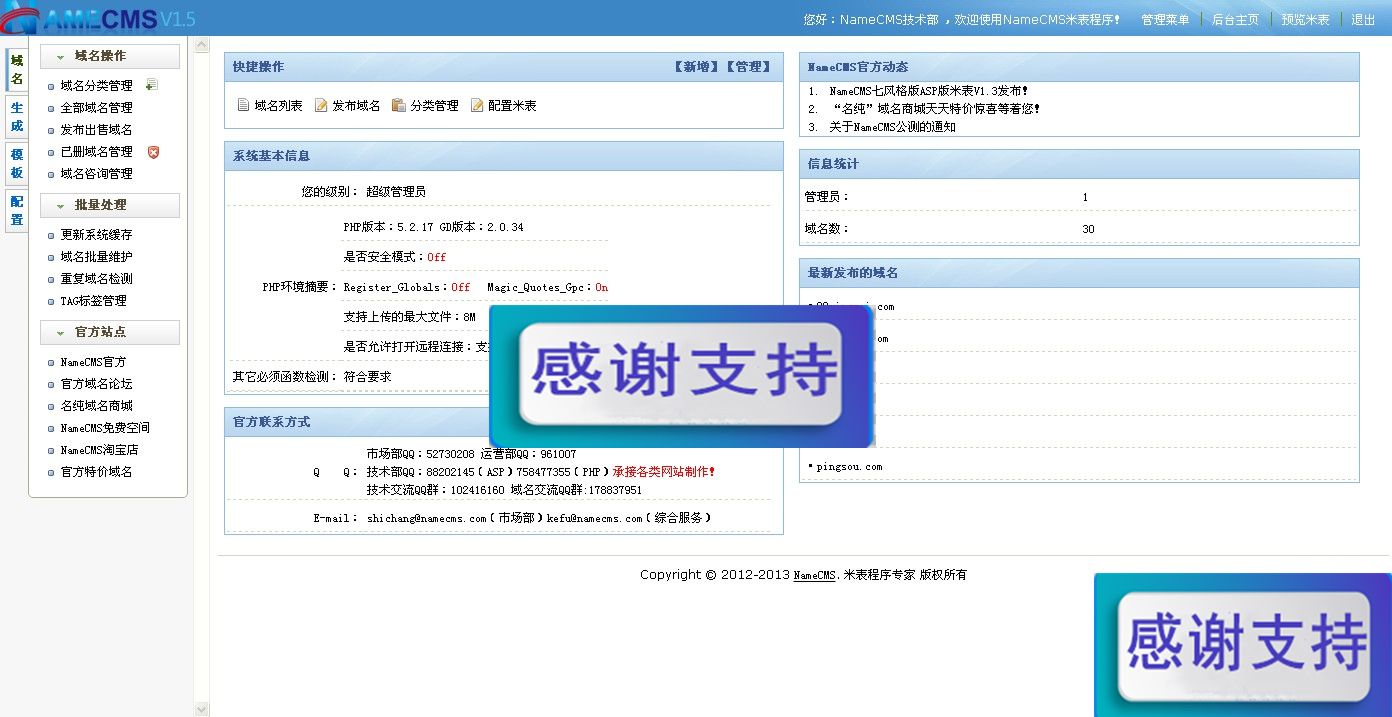Switch to the 域名 vertical tab
Image resolution: width=1392 pixels, height=717 pixels.
[x=17, y=70]
